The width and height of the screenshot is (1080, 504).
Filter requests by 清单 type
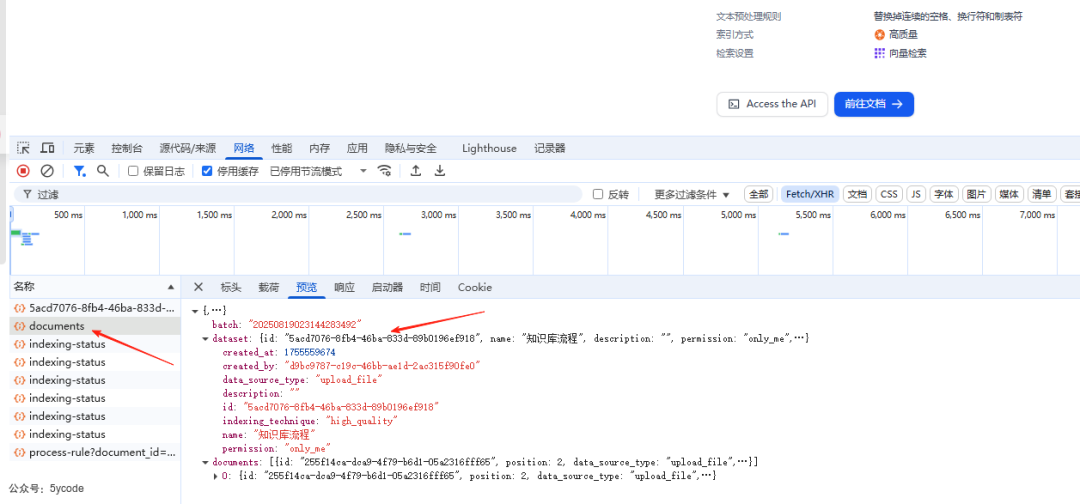click(1041, 194)
